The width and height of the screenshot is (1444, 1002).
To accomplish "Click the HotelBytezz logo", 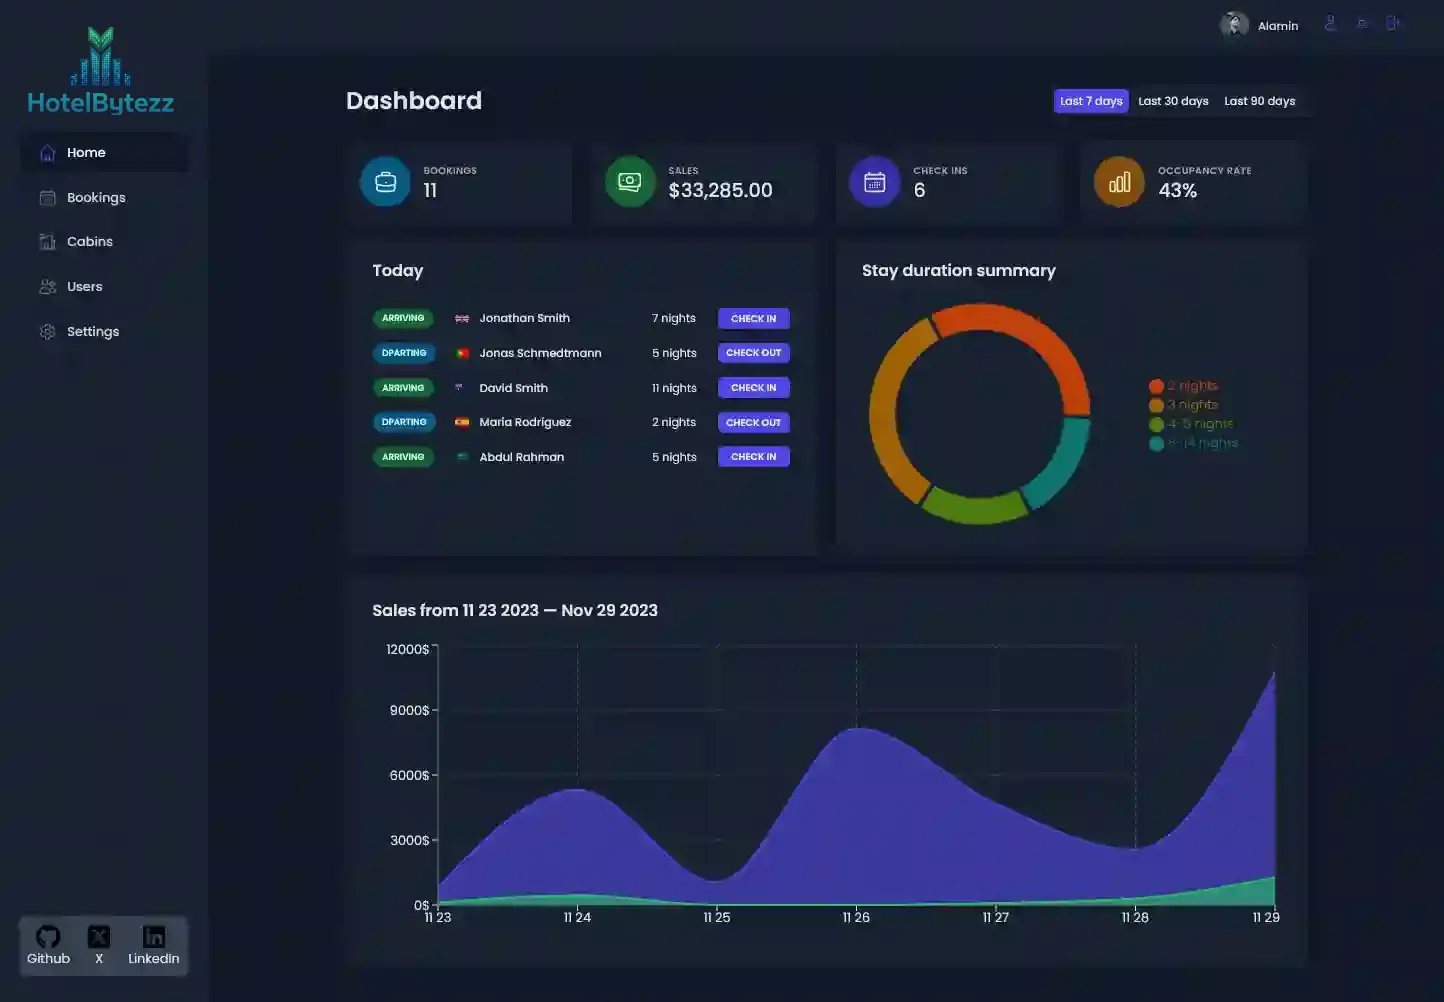I will [x=100, y=71].
